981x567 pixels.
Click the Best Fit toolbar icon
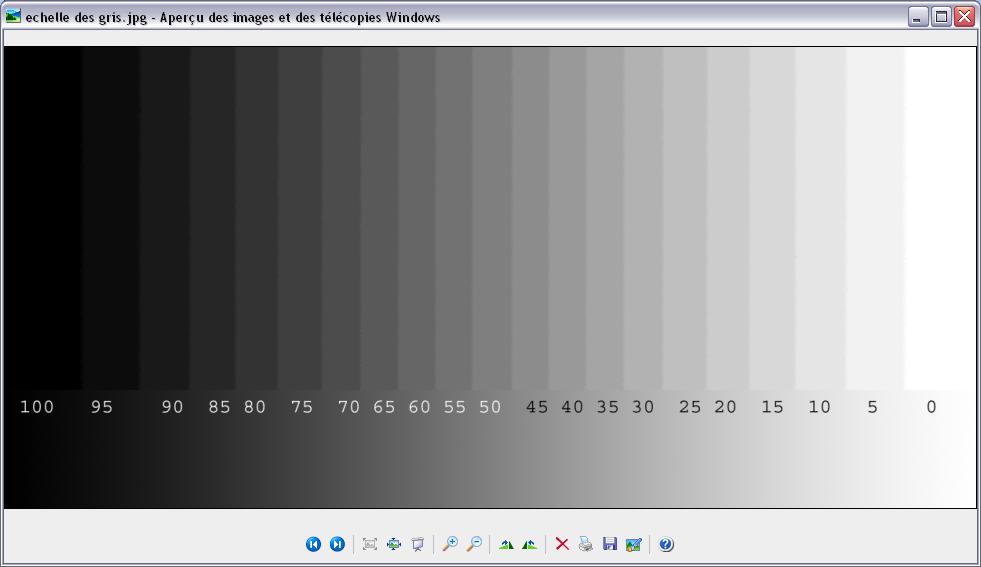coord(370,544)
